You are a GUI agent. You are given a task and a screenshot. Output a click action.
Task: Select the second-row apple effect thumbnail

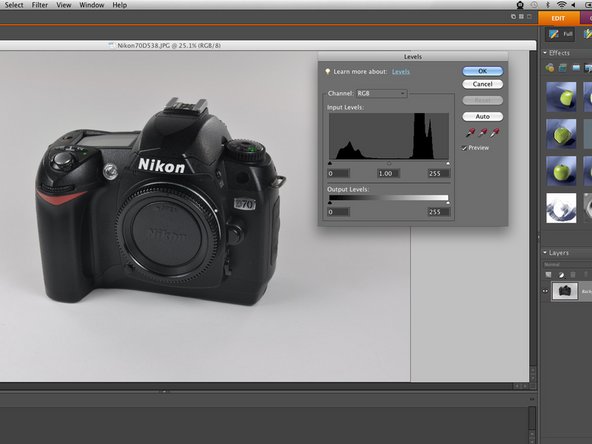(x=561, y=134)
